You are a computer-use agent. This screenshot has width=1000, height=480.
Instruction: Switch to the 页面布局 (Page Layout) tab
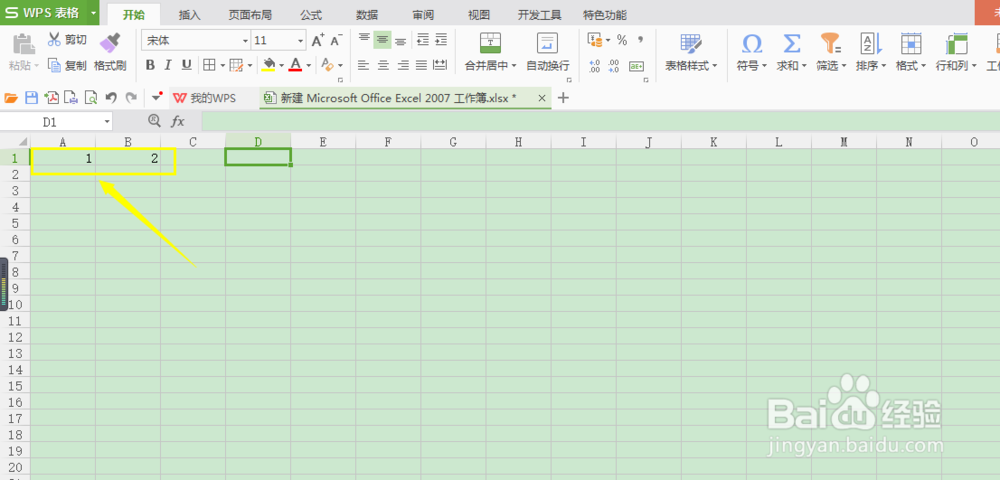[250, 15]
